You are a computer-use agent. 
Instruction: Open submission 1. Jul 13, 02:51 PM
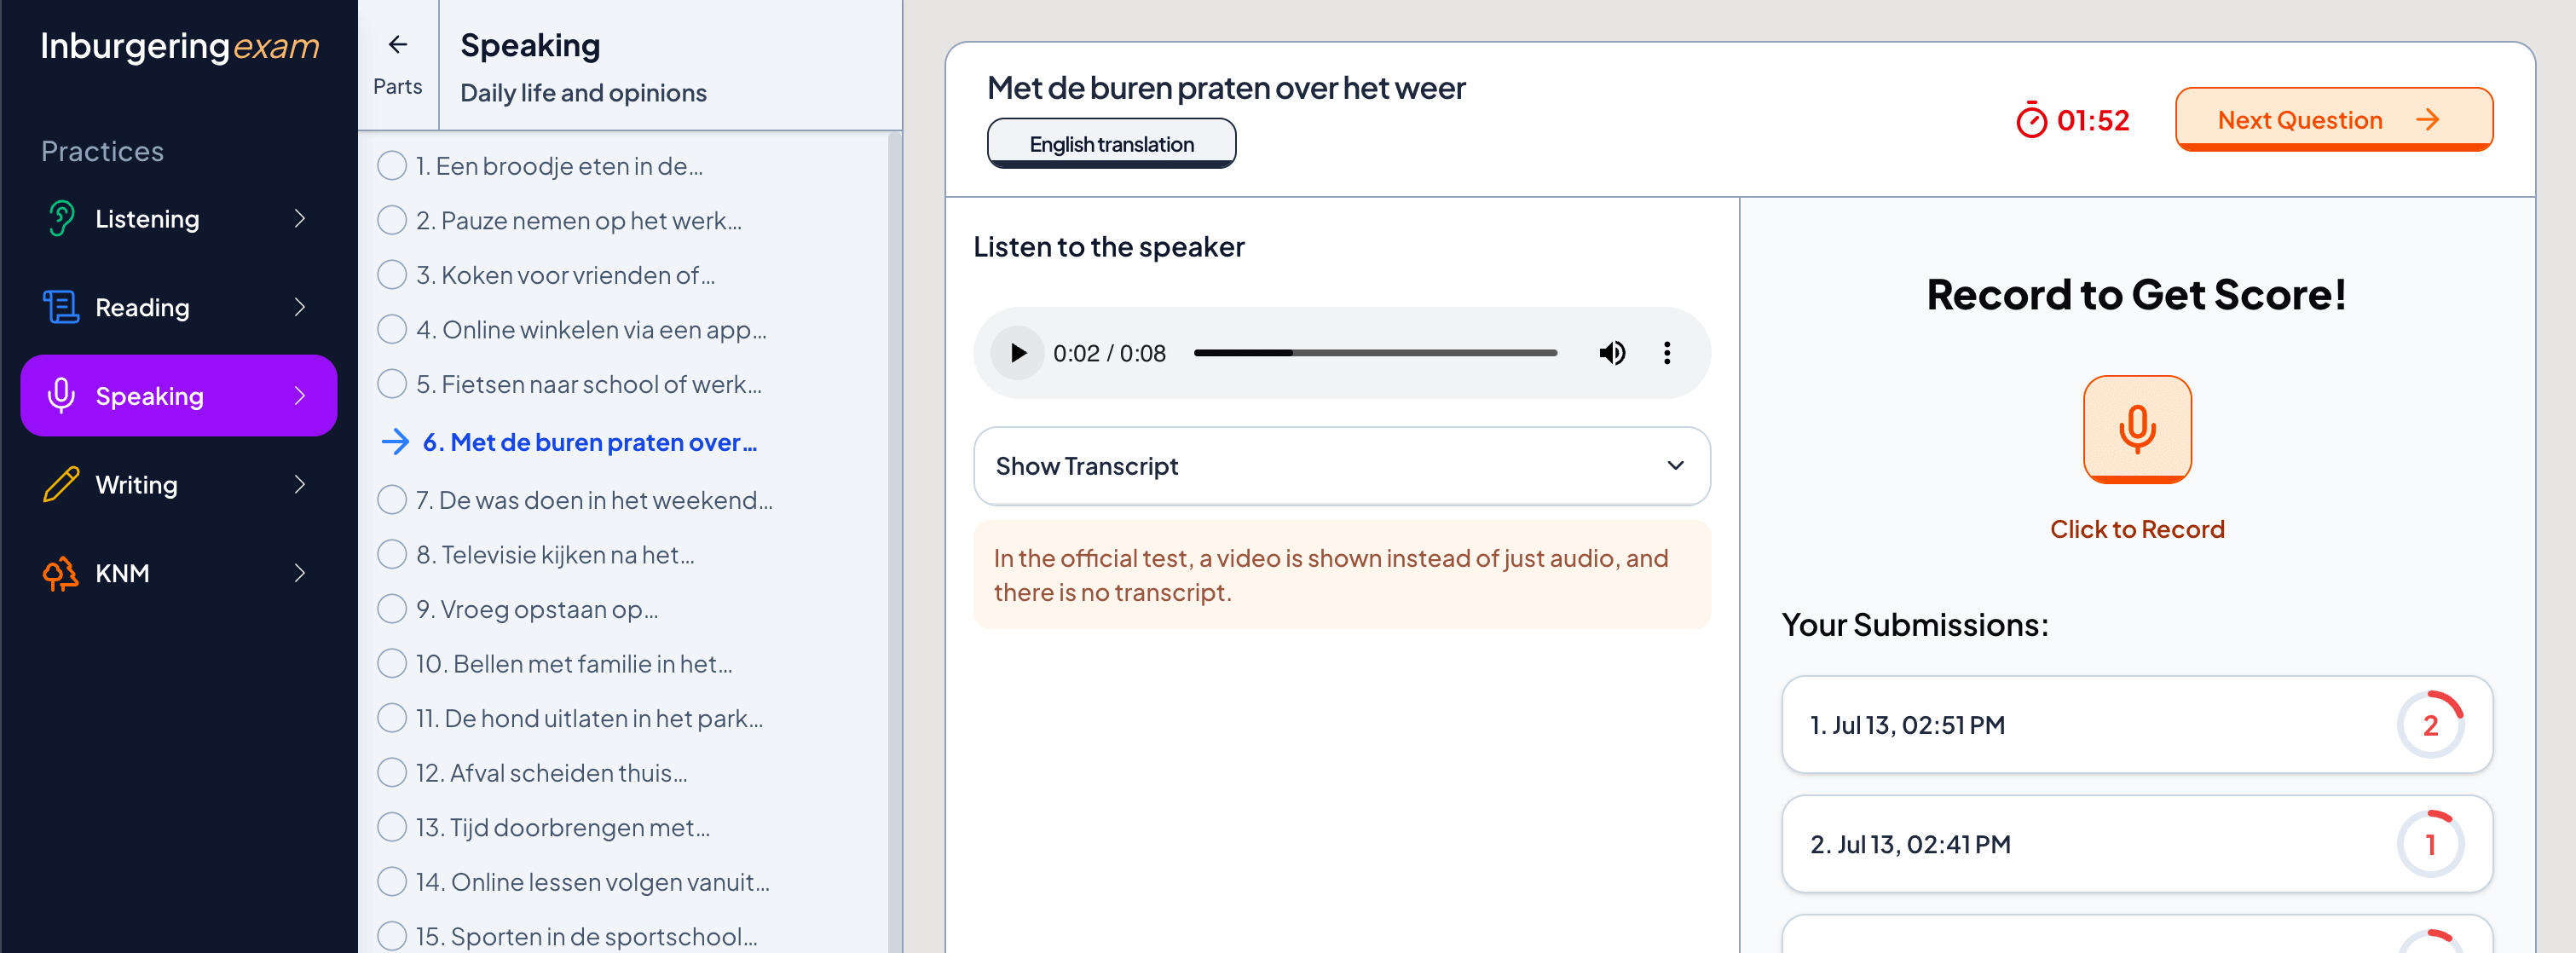[x=2137, y=725]
